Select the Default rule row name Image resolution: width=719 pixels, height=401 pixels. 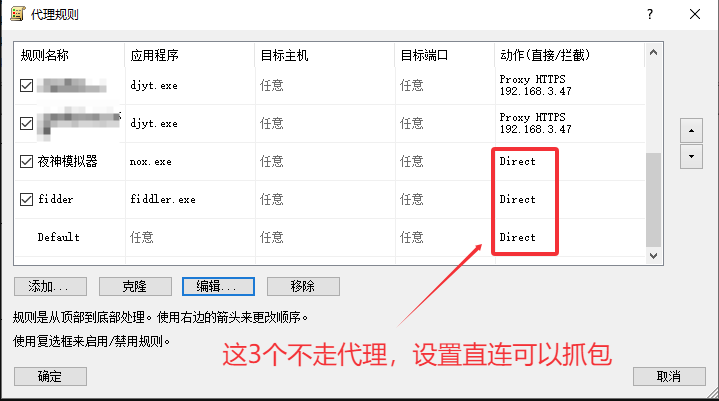click(58, 237)
